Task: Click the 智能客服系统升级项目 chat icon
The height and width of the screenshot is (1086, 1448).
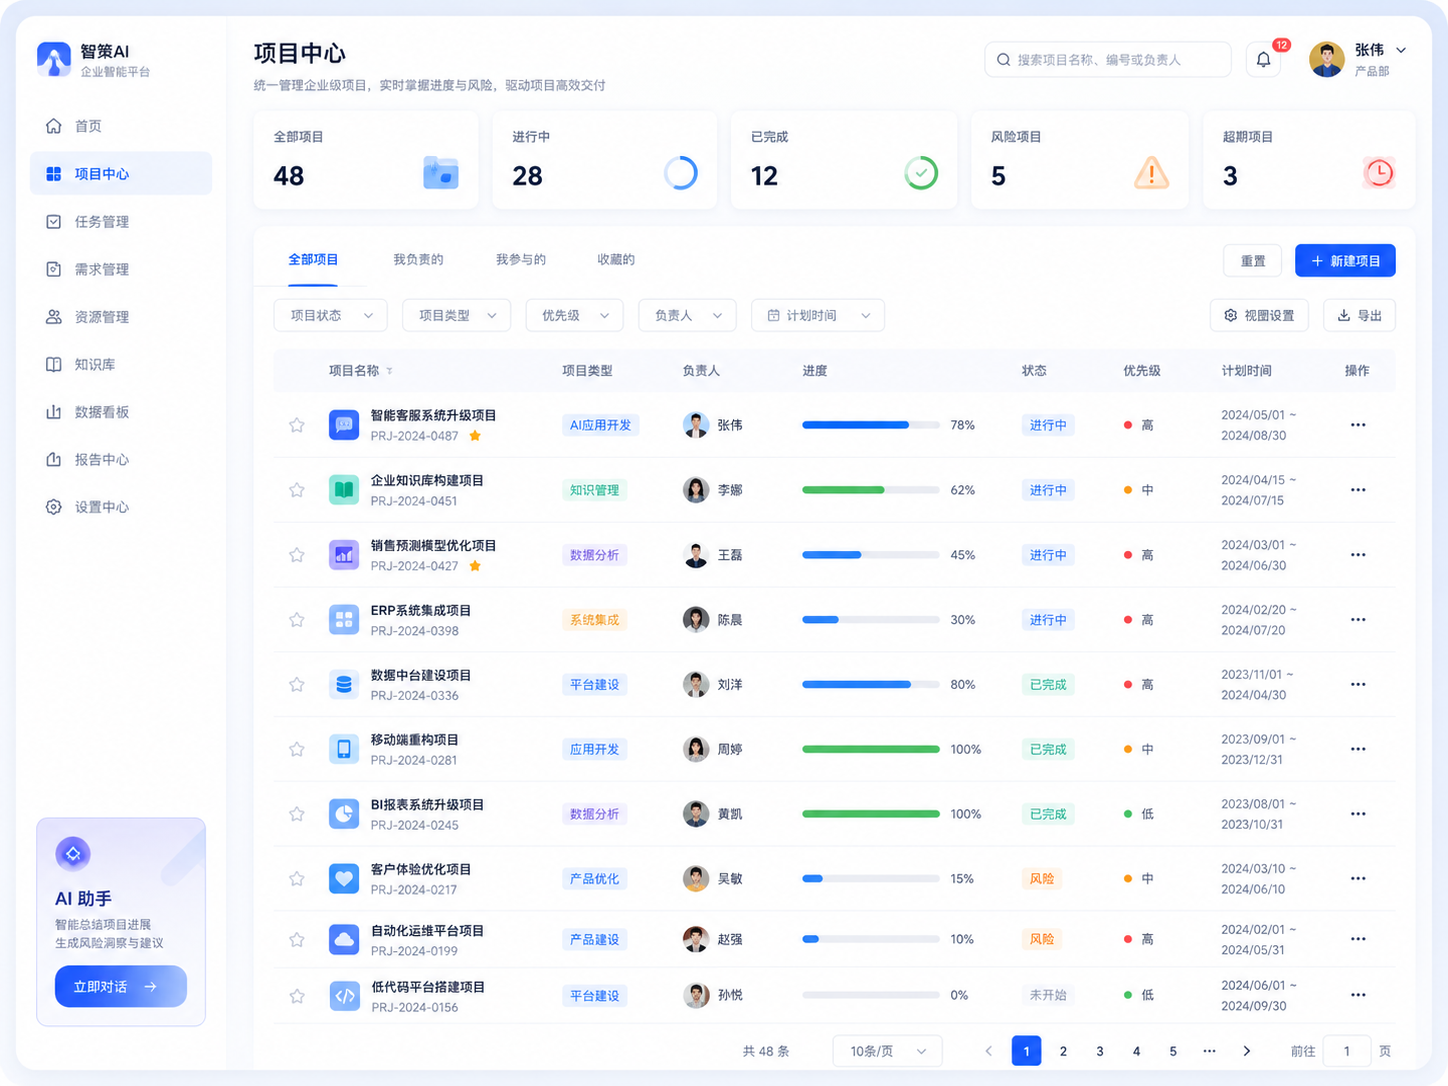Action: point(344,425)
